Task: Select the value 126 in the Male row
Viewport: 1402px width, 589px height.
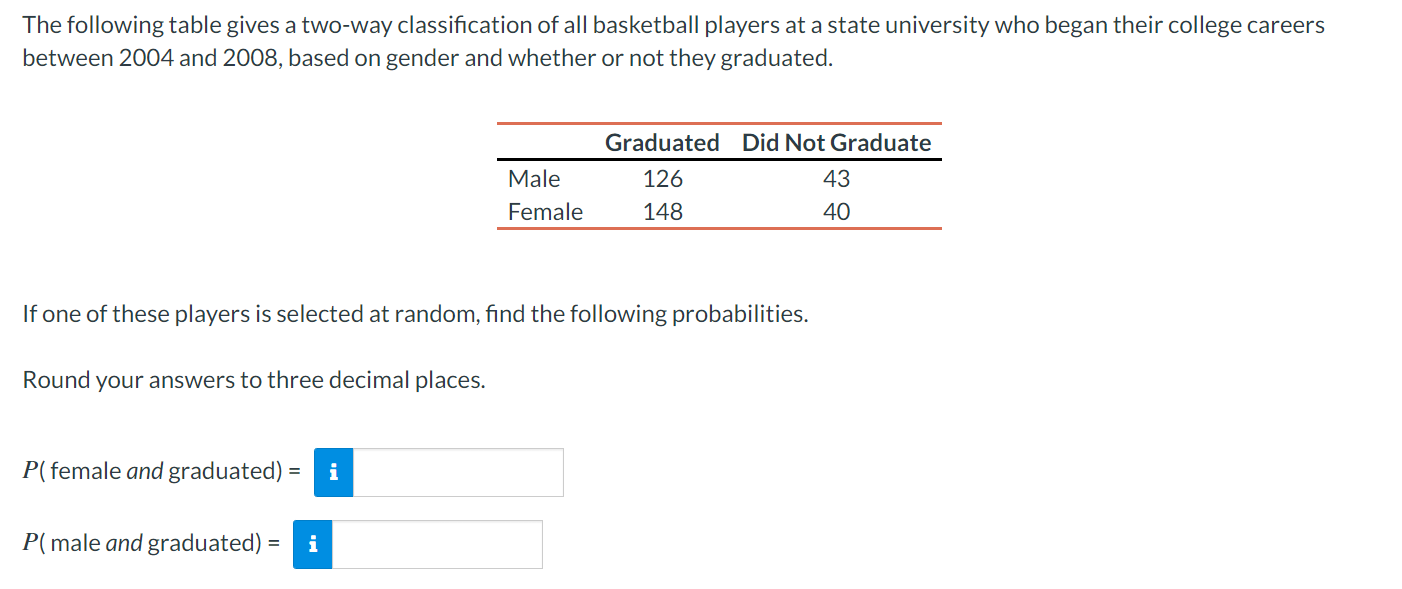Action: click(663, 179)
